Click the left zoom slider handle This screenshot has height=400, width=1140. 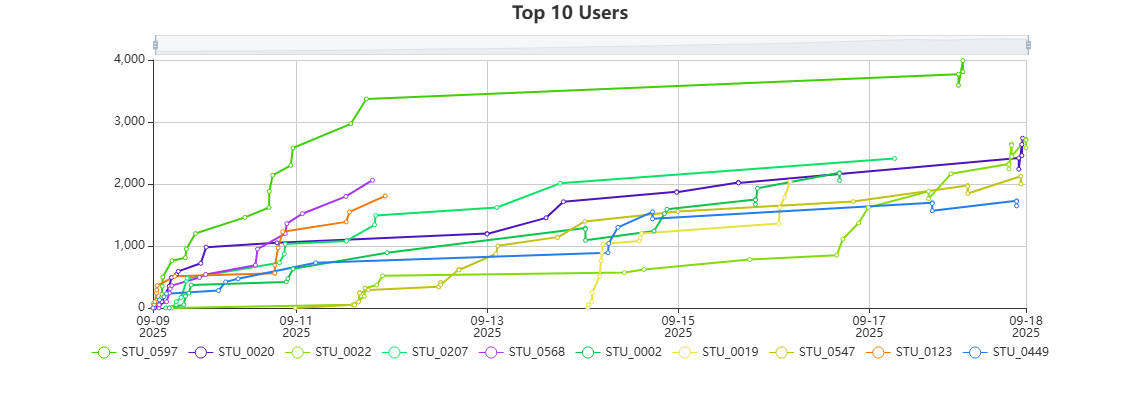(x=155, y=45)
